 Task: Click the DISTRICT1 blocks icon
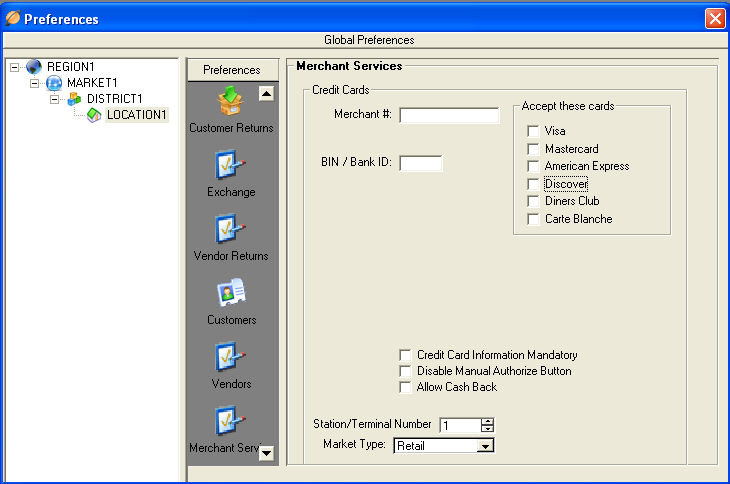pos(74,99)
